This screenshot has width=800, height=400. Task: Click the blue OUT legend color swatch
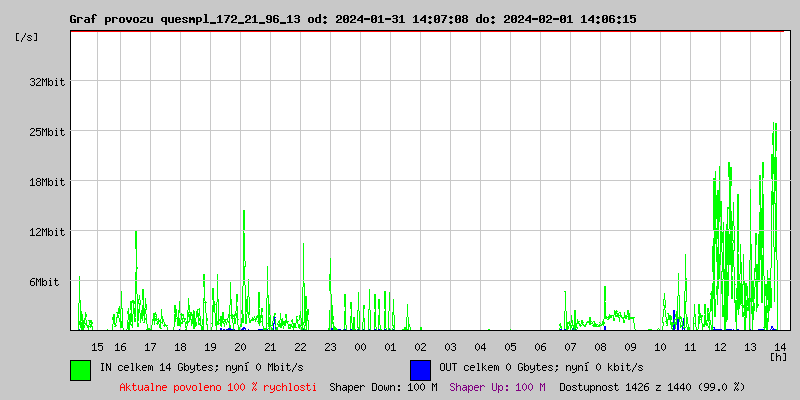pyautogui.click(x=420, y=369)
